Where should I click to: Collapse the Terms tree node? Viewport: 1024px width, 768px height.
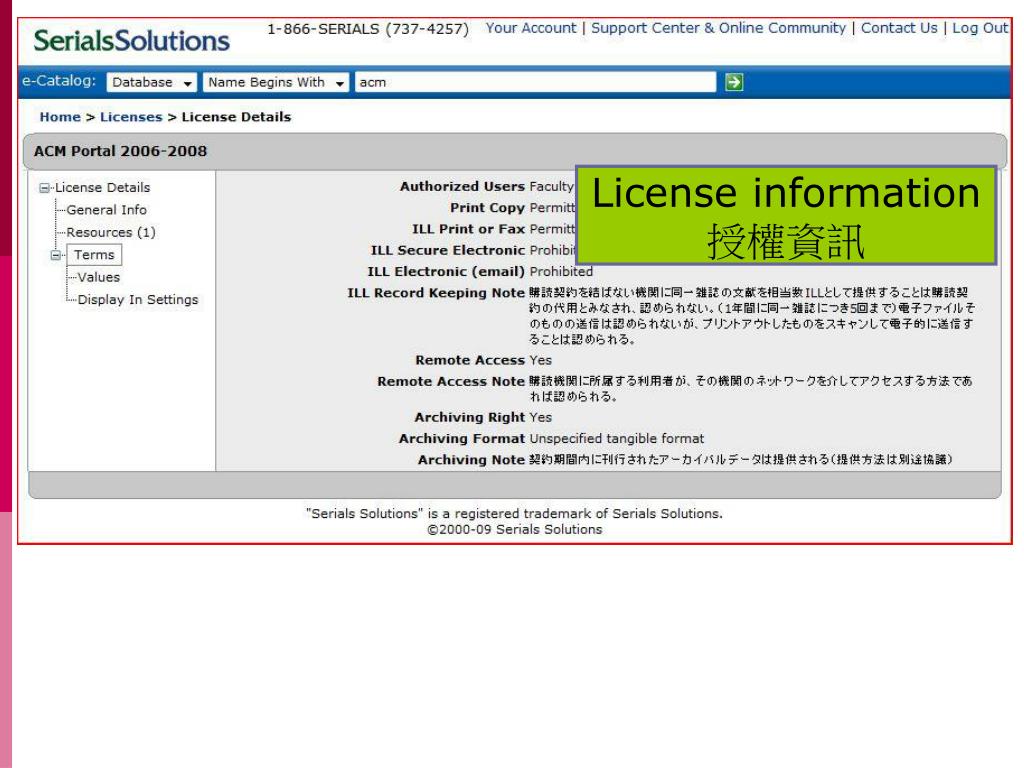tap(56, 255)
